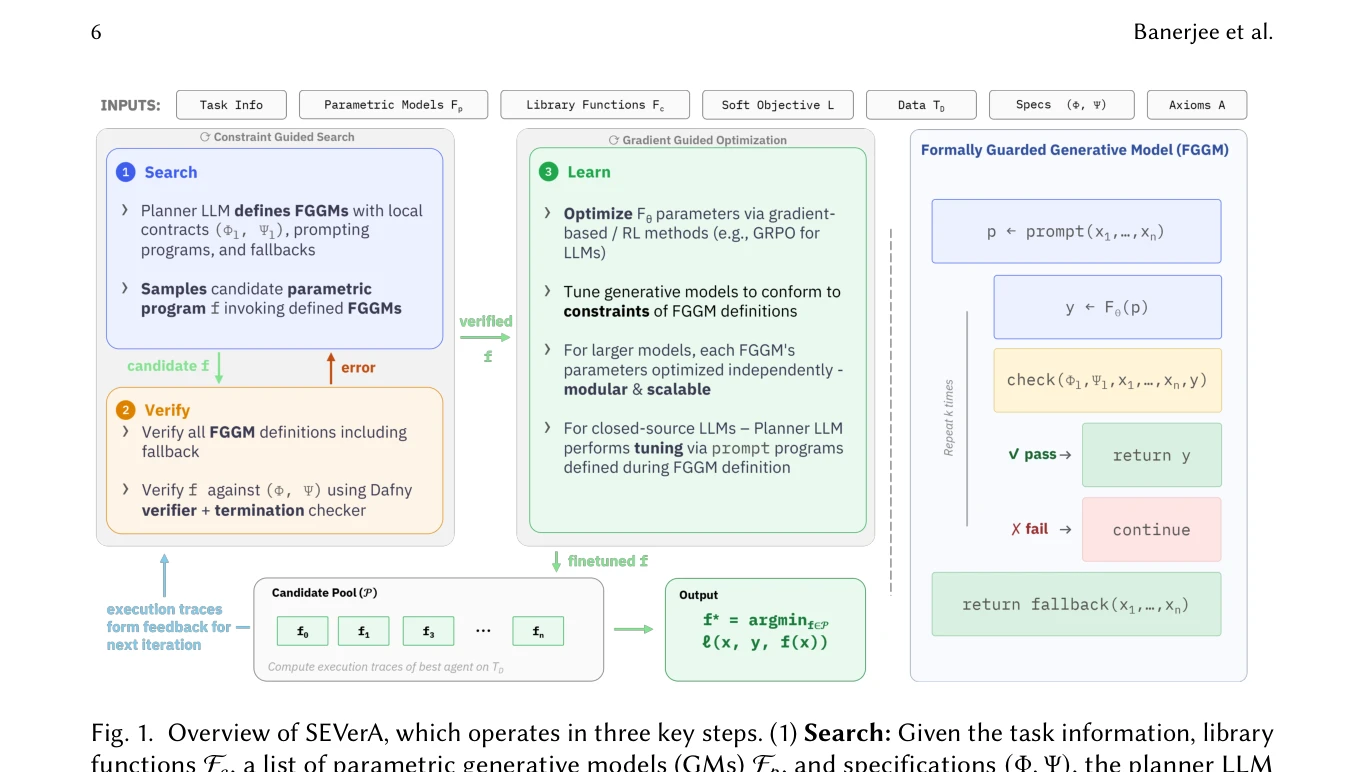Click the Specs (Φ, Ψ) box
This screenshot has width=1364, height=772.
tap(1061, 105)
